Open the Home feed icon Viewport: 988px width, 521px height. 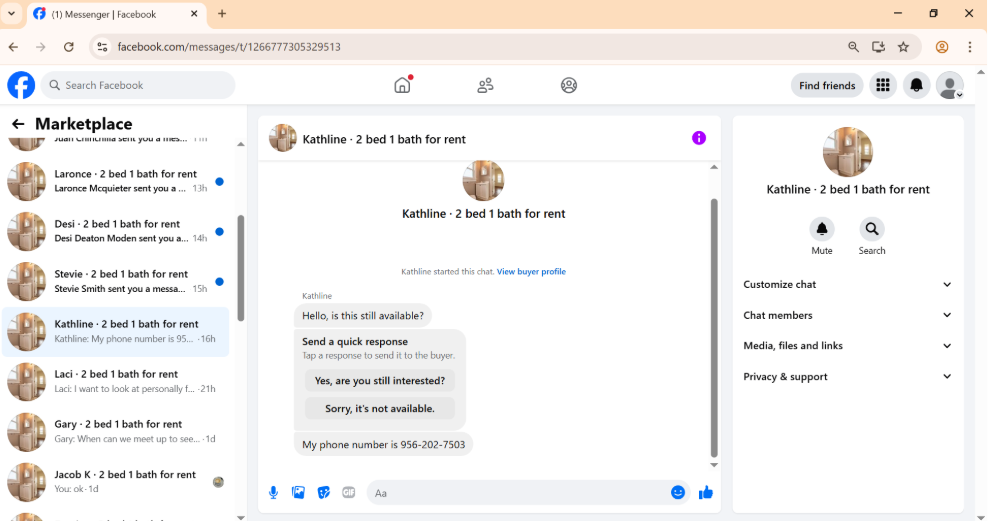pos(402,85)
